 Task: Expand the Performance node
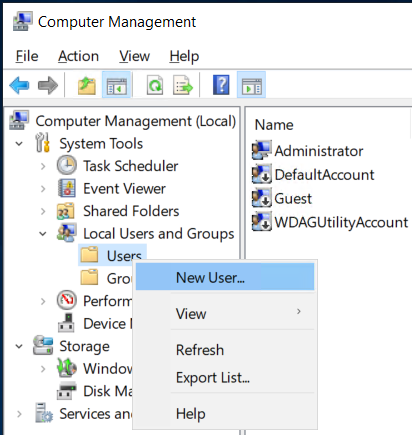click(43, 301)
